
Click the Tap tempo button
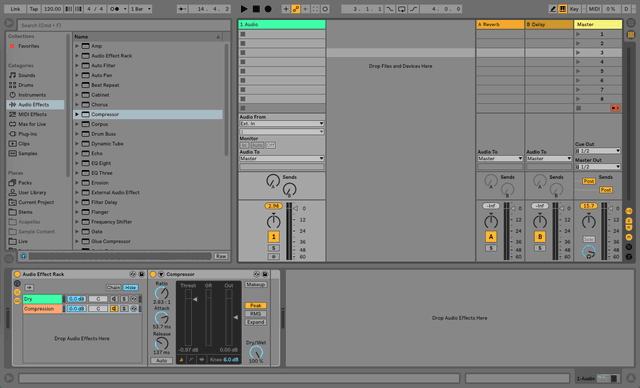point(34,9)
